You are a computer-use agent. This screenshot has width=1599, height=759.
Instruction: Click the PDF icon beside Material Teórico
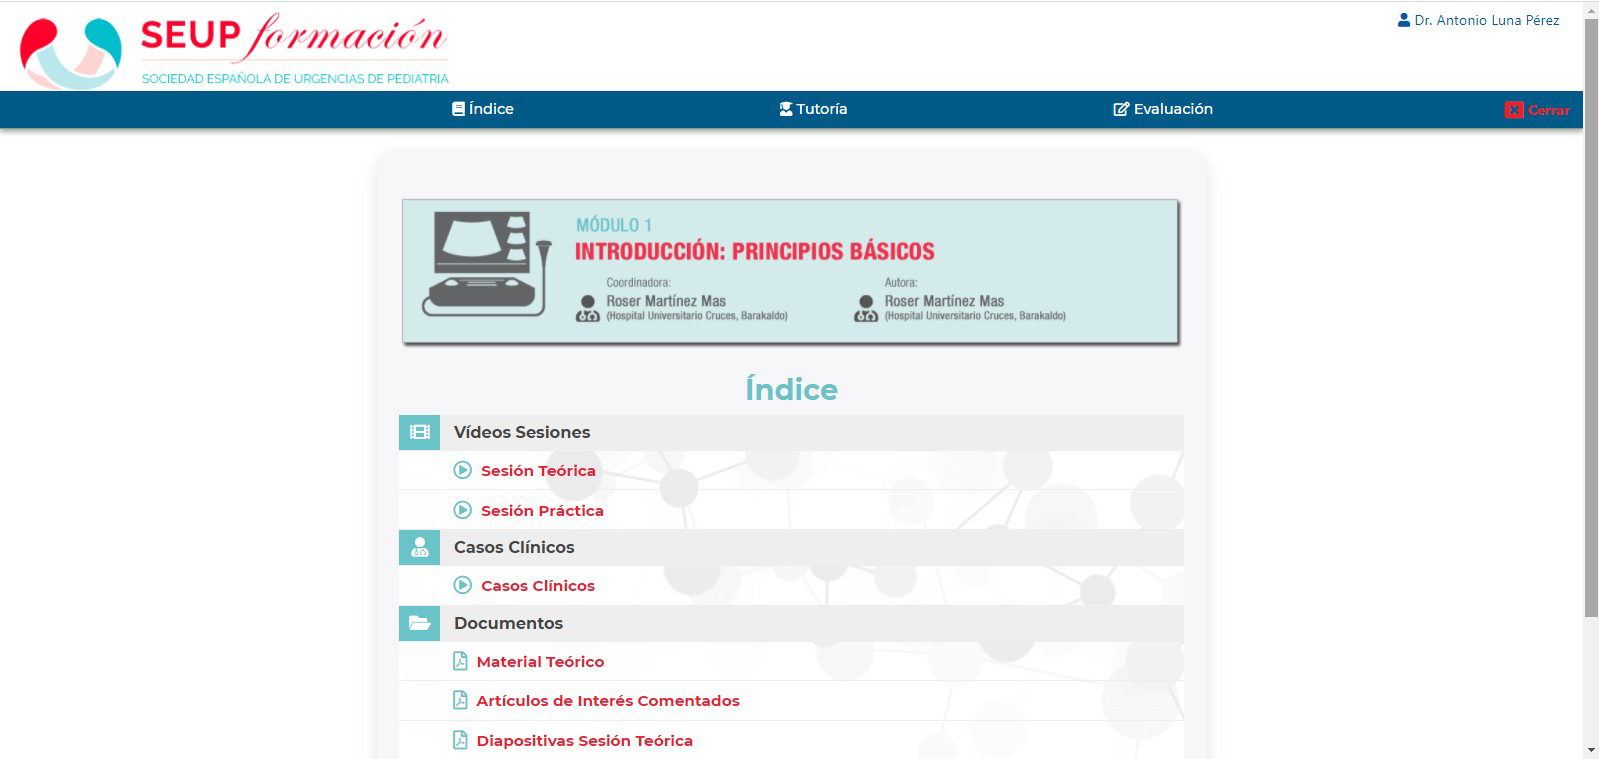[x=460, y=661]
